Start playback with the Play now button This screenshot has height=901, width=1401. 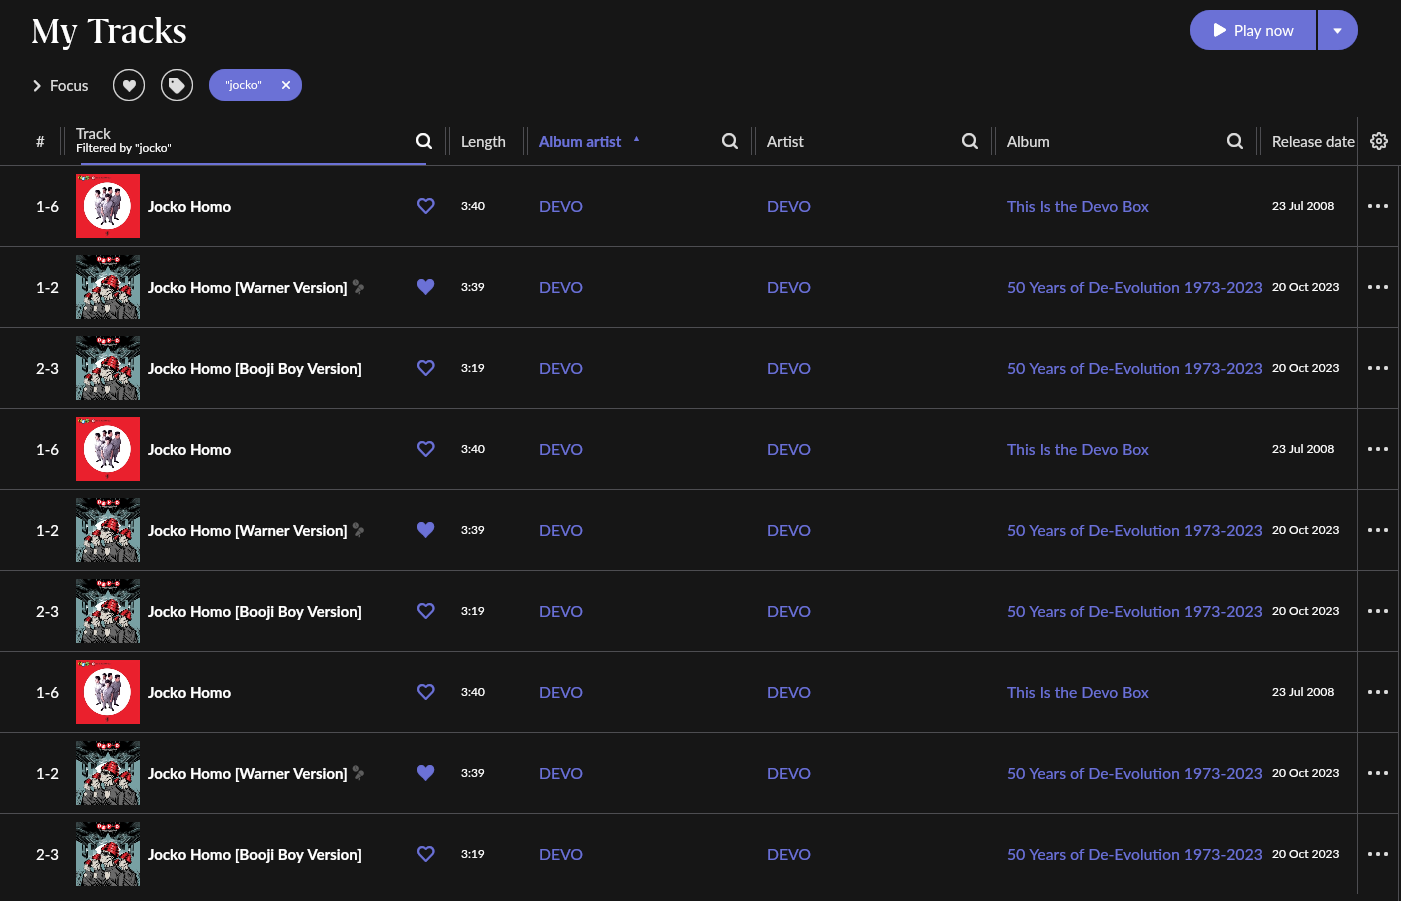1253,30
